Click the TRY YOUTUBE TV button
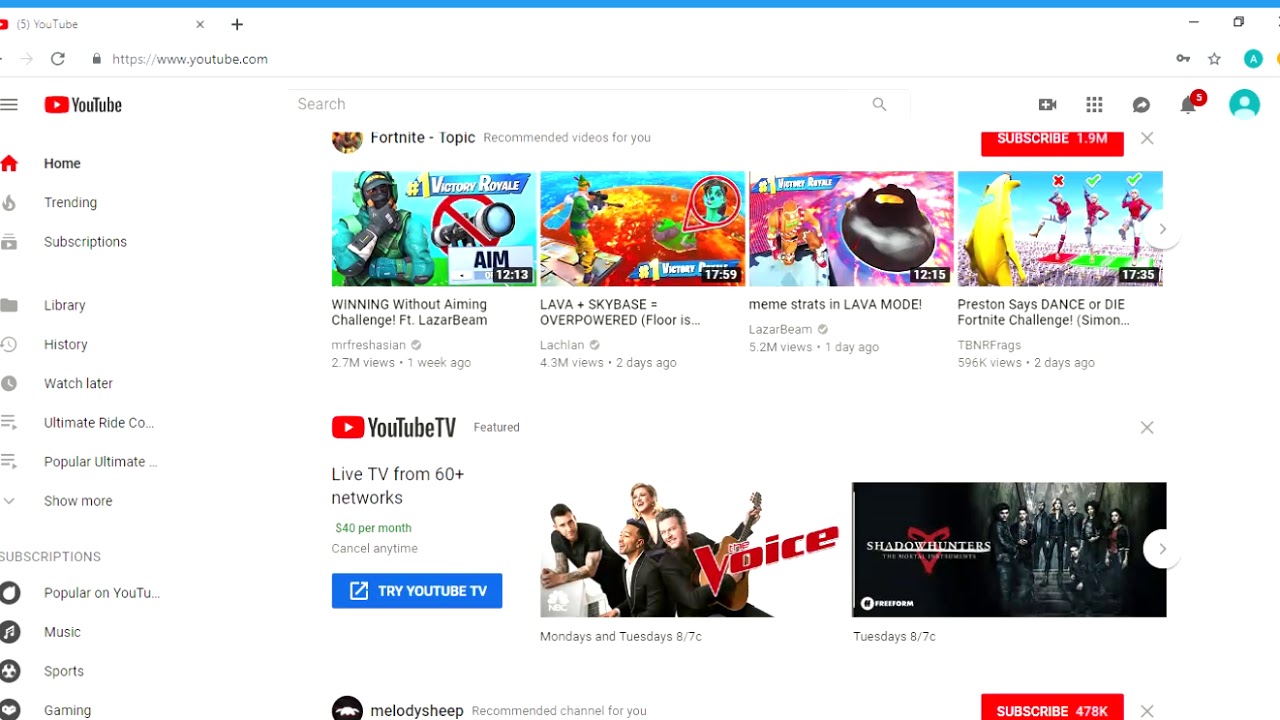 click(x=417, y=591)
